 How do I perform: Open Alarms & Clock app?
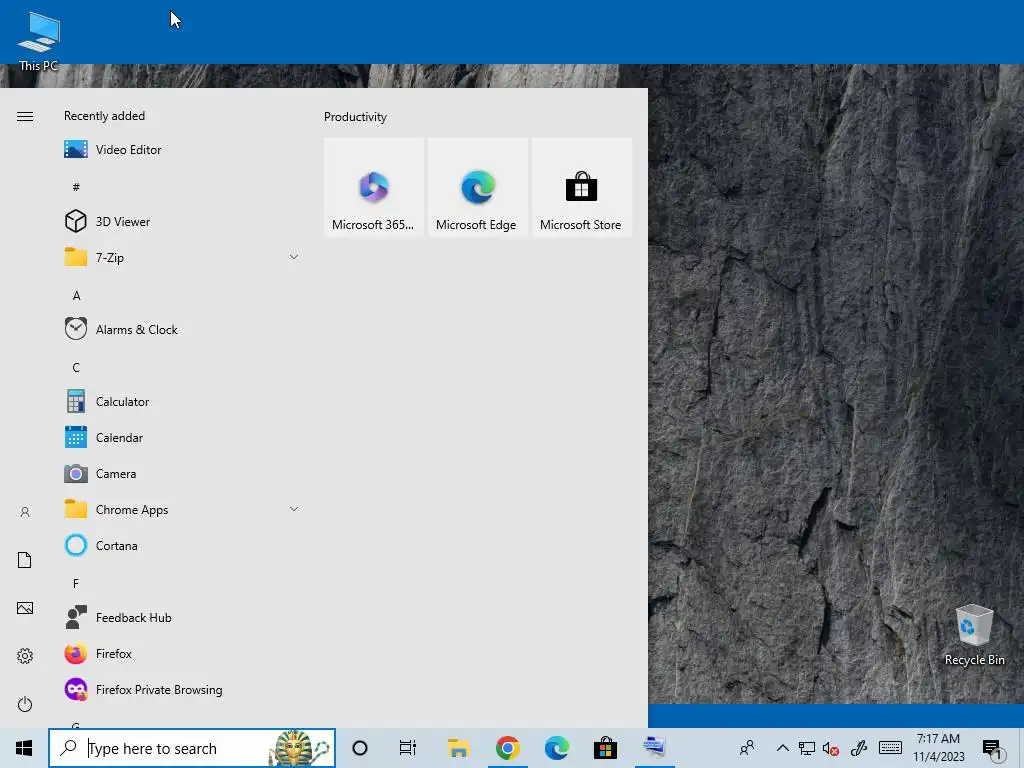tap(182, 329)
